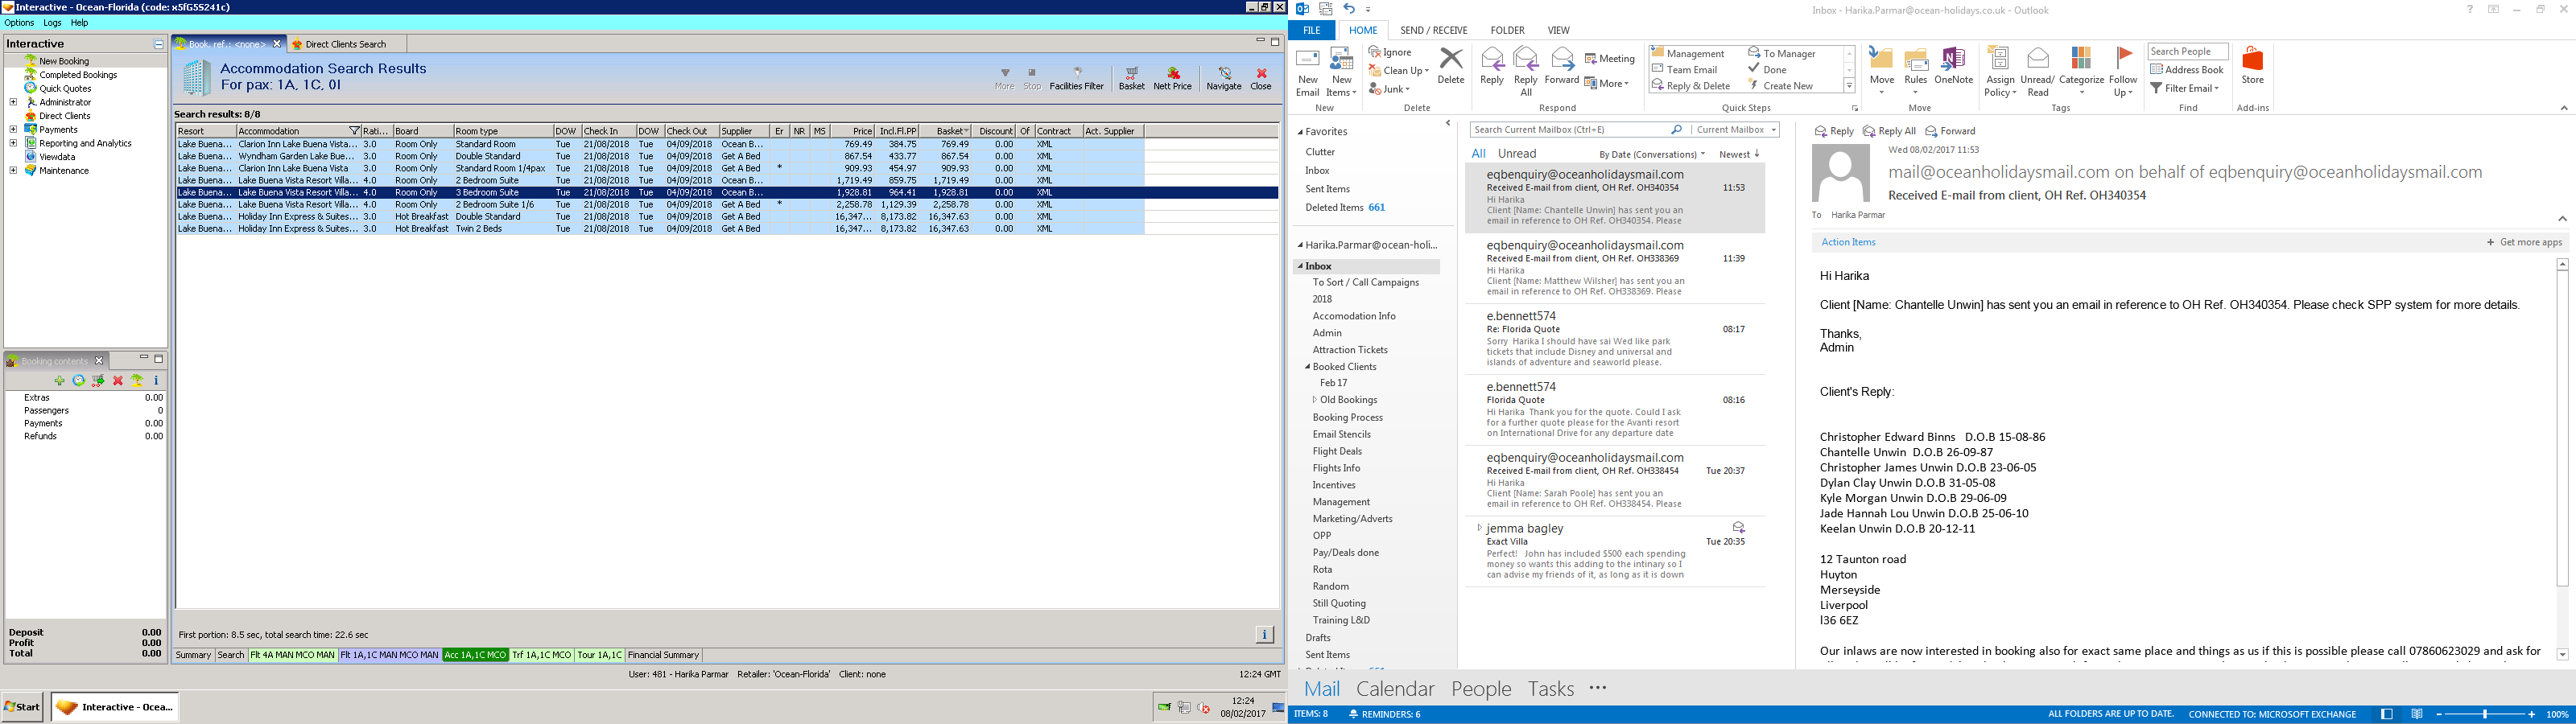This screenshot has width=2576, height=724.
Task: Click the Interactive - Ocea... taskbar button
Action: point(116,706)
